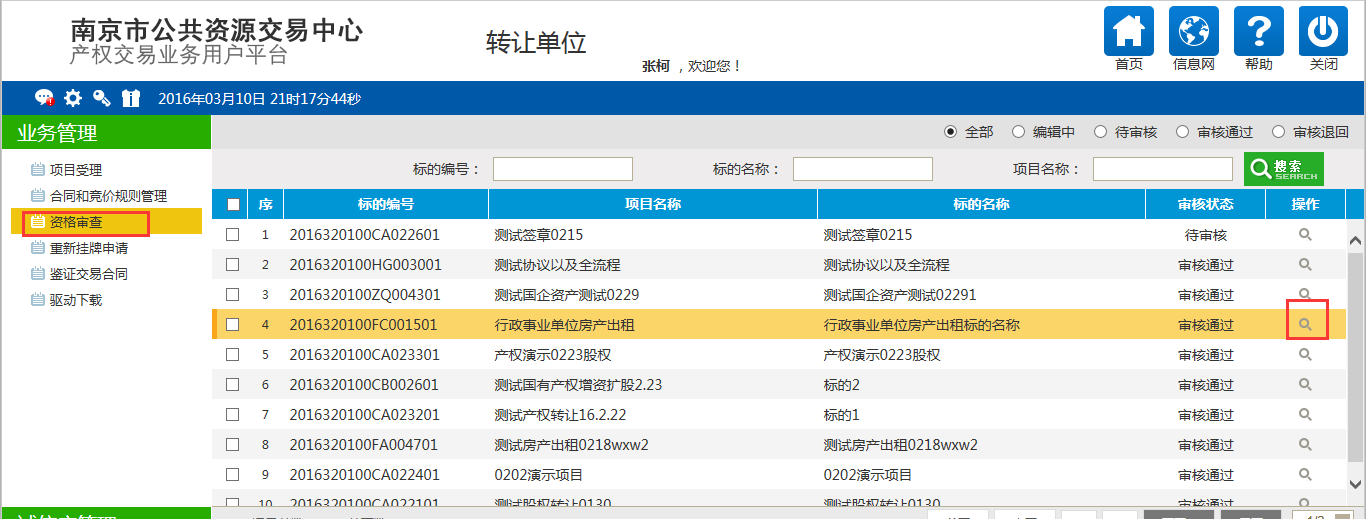This screenshot has width=1366, height=519.
Task: Click the 帮助 question mark icon
Action: pos(1258,32)
